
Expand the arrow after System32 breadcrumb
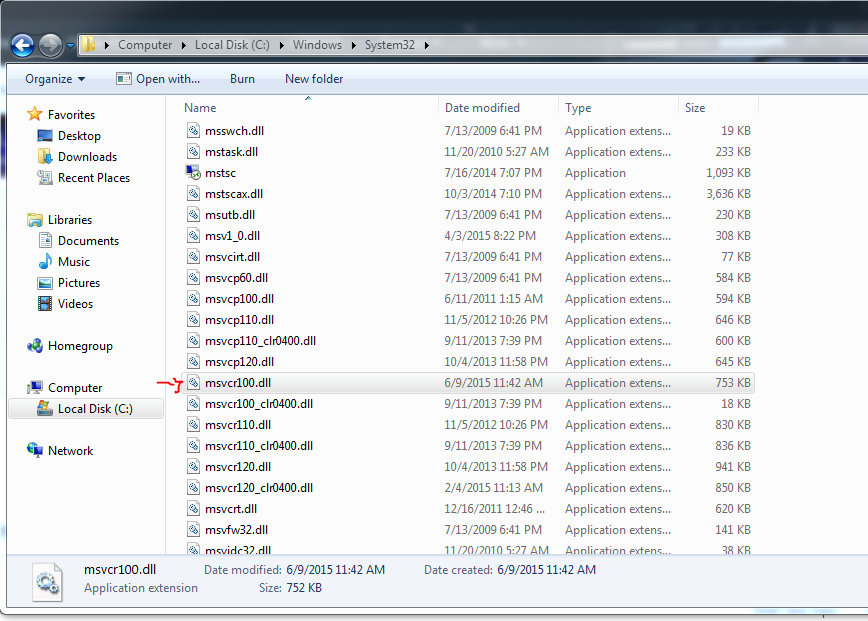point(426,45)
